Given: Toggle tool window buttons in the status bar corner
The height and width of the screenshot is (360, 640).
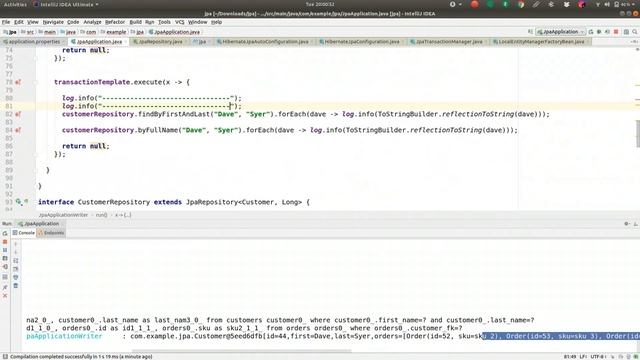Looking at the screenshot, I should [5, 356].
